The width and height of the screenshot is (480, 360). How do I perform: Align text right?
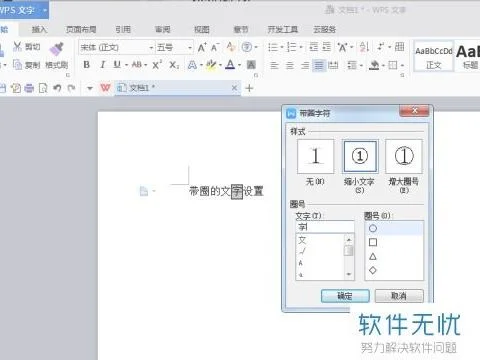(305, 65)
